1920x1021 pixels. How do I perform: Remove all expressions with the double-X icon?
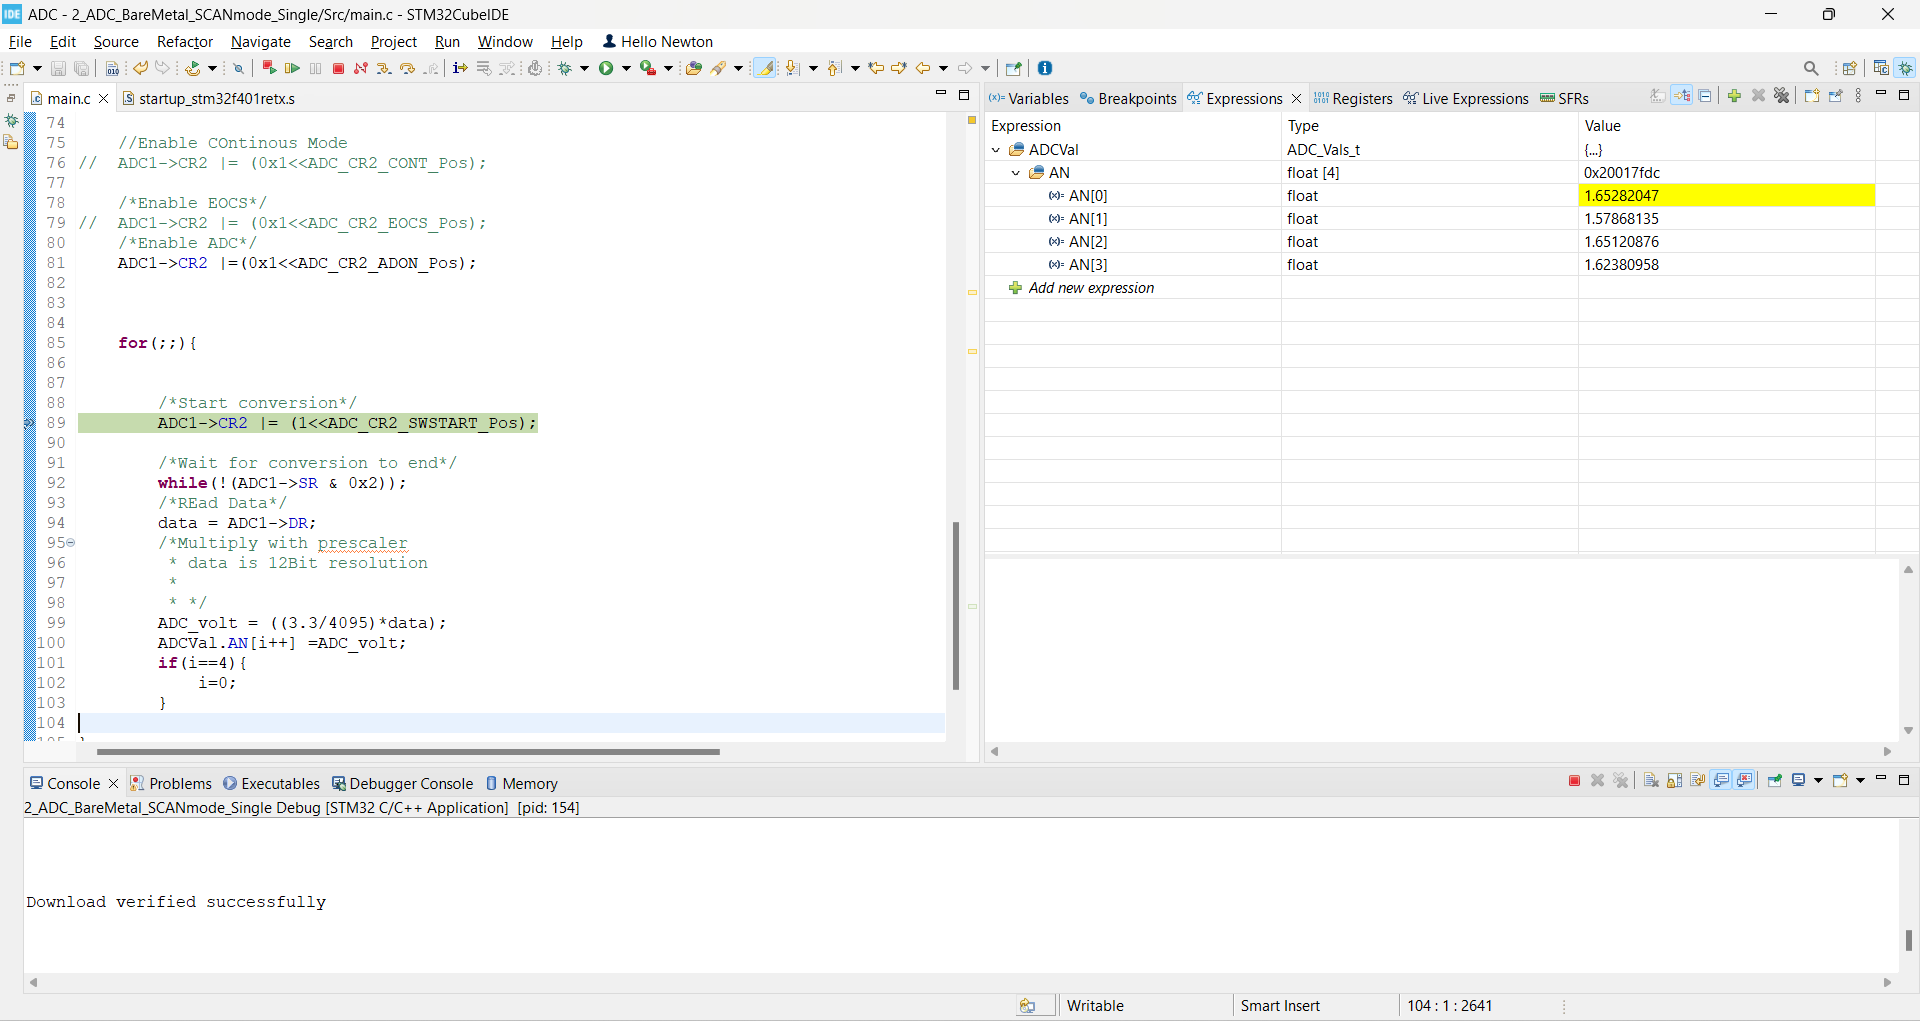[1782, 95]
